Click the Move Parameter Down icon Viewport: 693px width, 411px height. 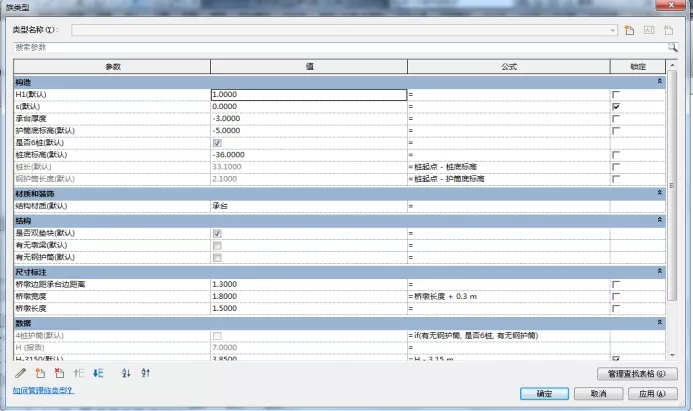[98, 373]
